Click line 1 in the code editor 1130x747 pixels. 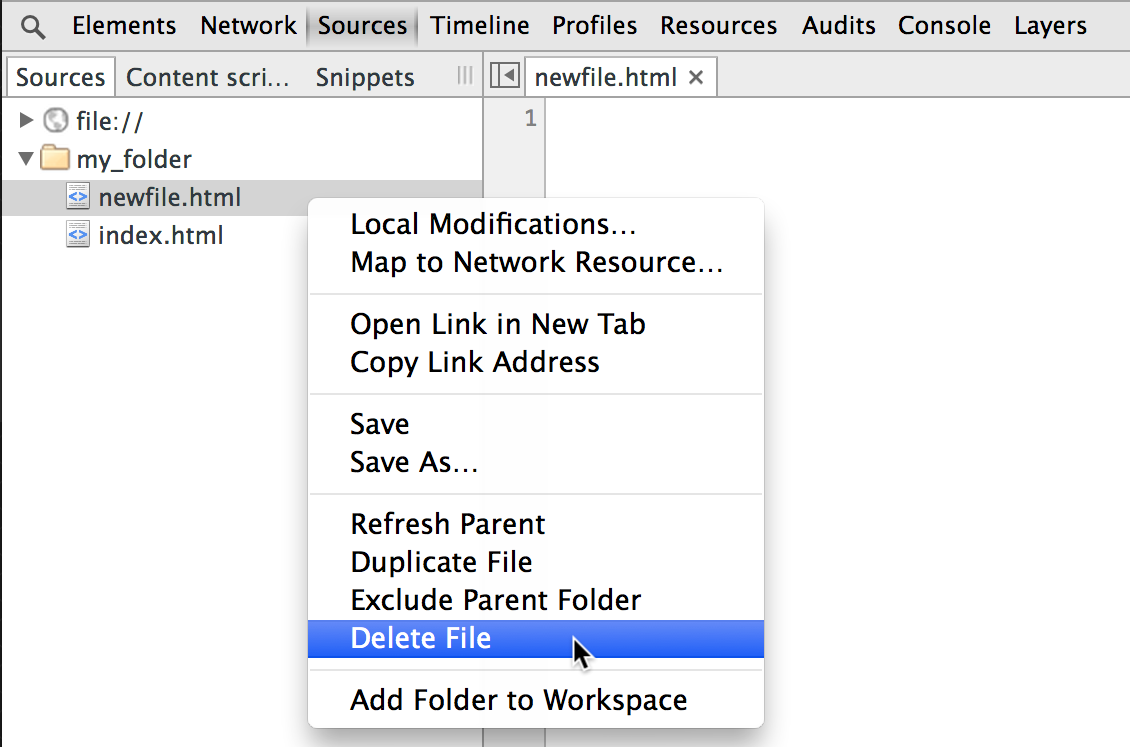click(800, 119)
